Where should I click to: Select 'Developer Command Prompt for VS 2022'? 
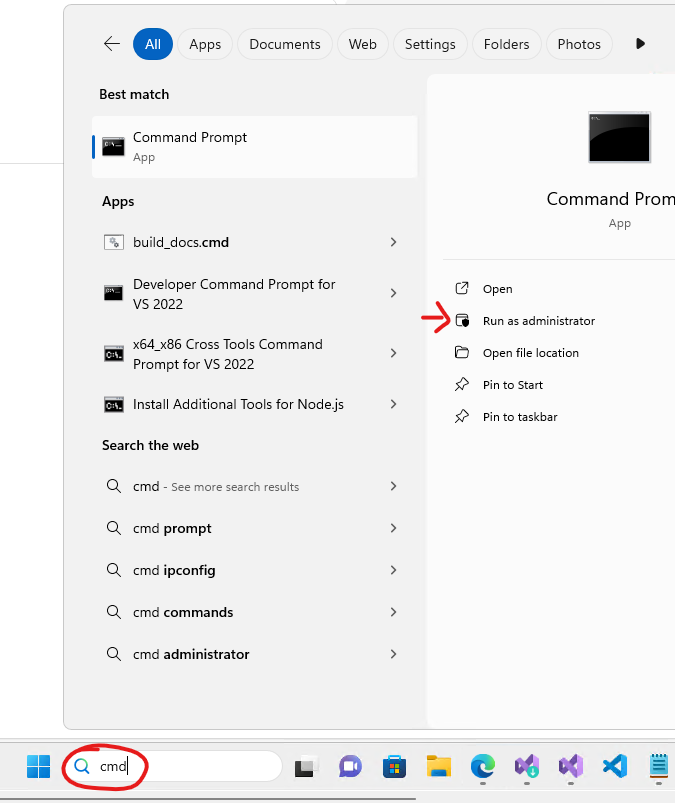click(x=234, y=294)
